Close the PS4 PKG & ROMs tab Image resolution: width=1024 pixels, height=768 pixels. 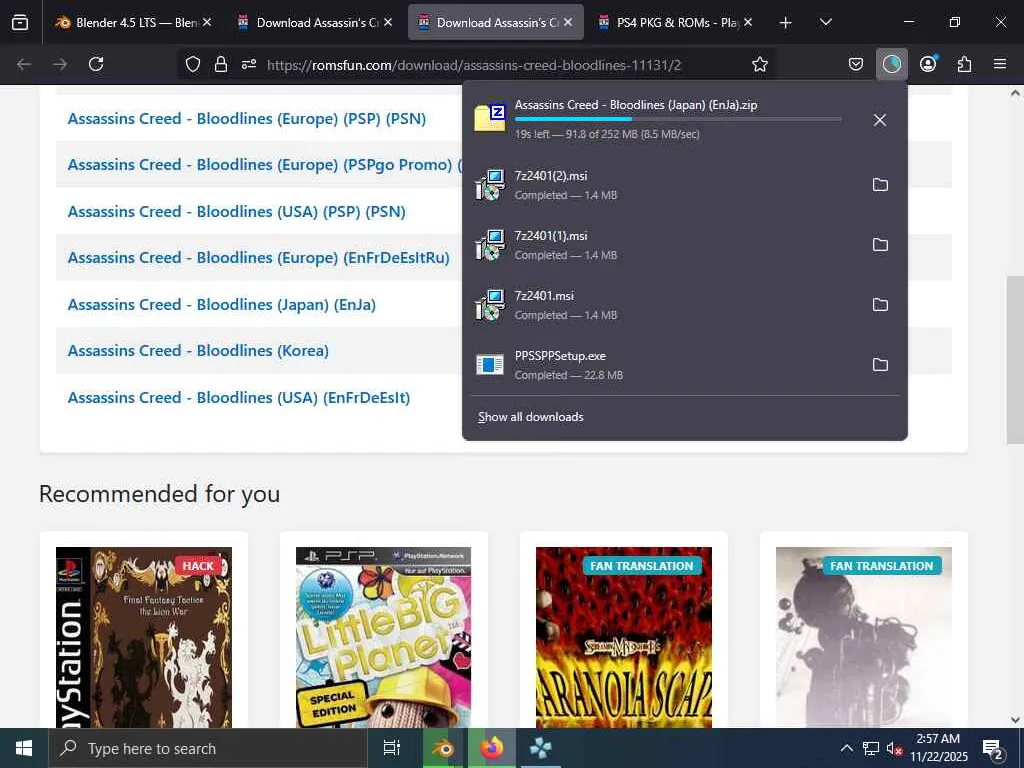click(748, 22)
